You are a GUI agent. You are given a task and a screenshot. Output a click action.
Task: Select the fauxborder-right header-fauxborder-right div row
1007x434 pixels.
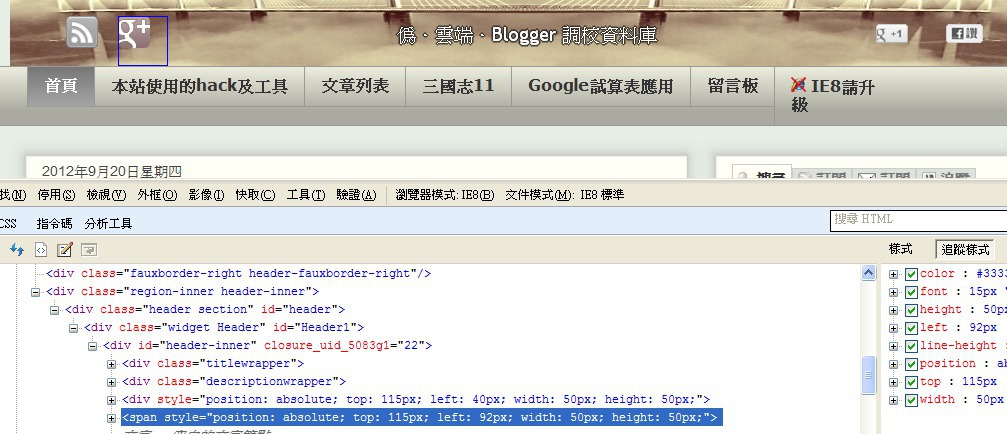click(x=238, y=273)
